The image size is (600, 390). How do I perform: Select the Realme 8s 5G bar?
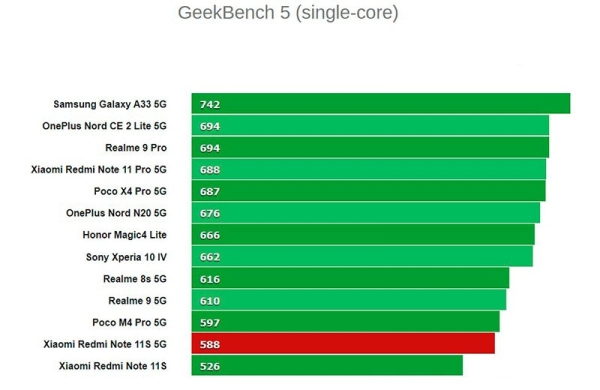[350, 278]
